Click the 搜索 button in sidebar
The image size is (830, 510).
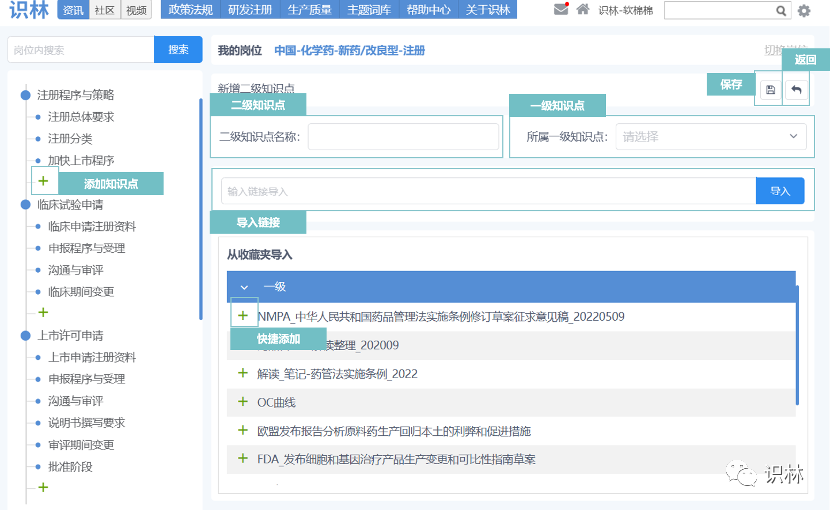point(178,50)
